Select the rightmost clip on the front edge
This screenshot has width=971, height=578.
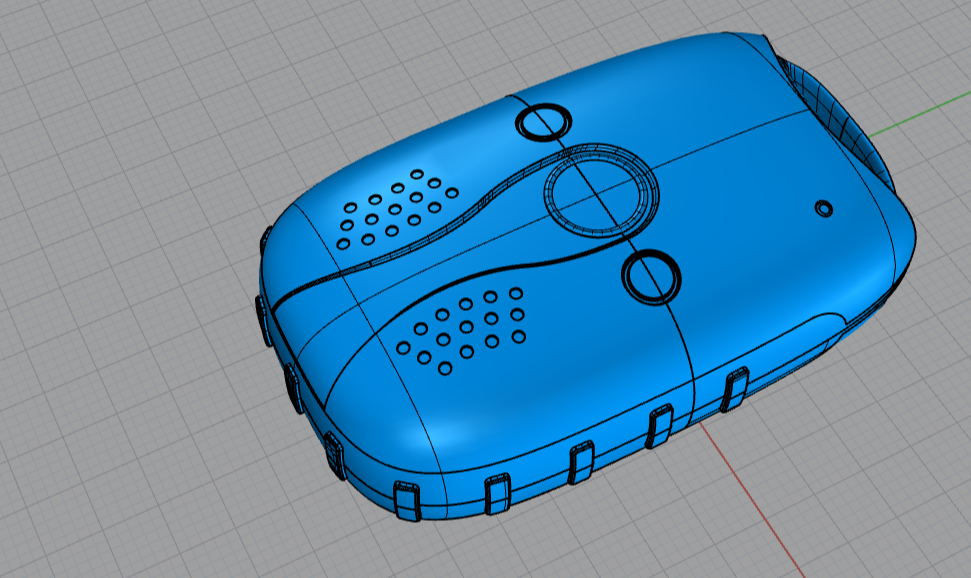pyautogui.click(x=736, y=388)
